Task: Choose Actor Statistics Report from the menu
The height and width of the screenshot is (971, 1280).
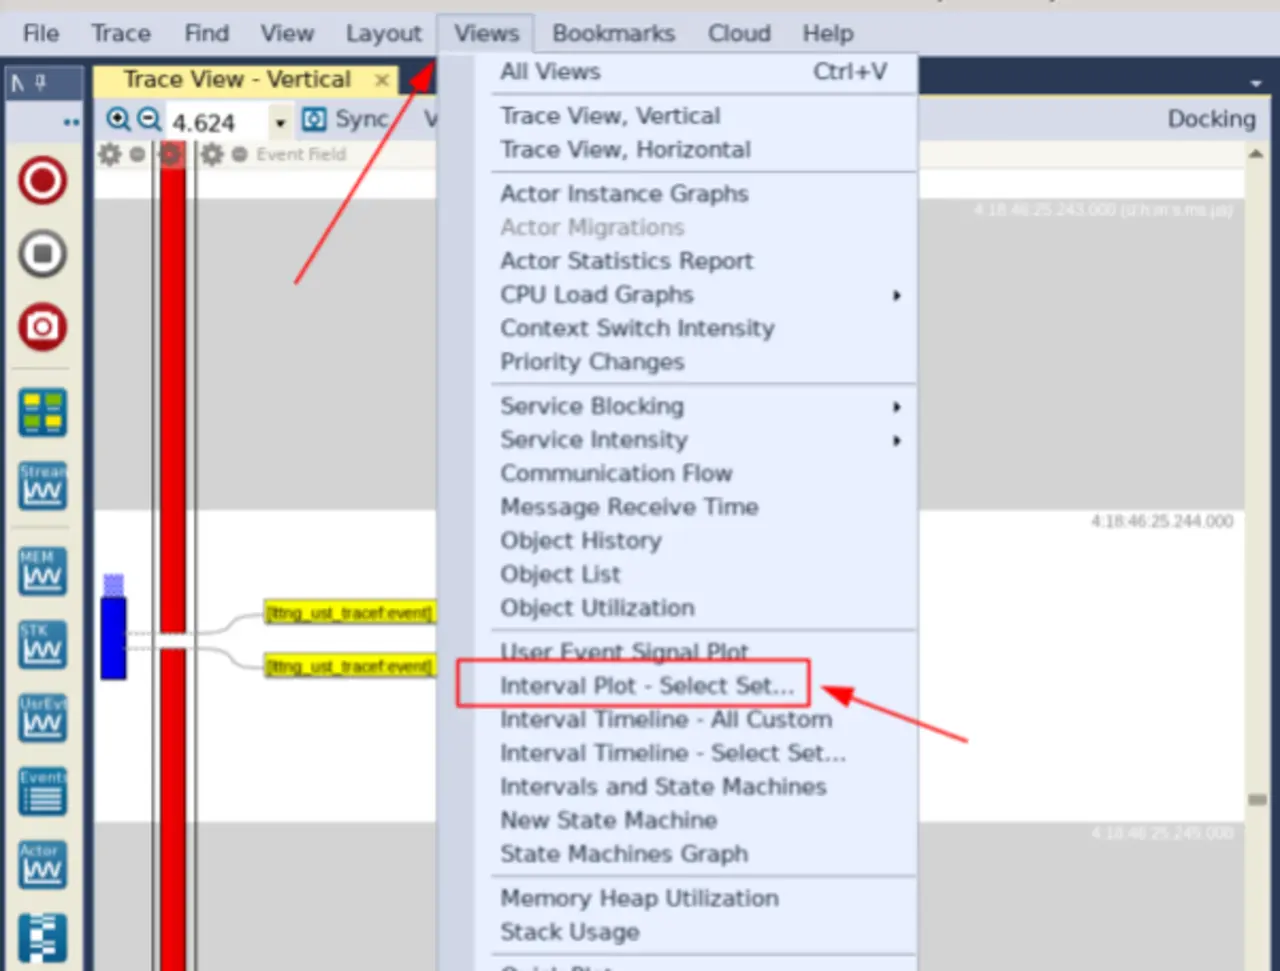Action: (626, 261)
